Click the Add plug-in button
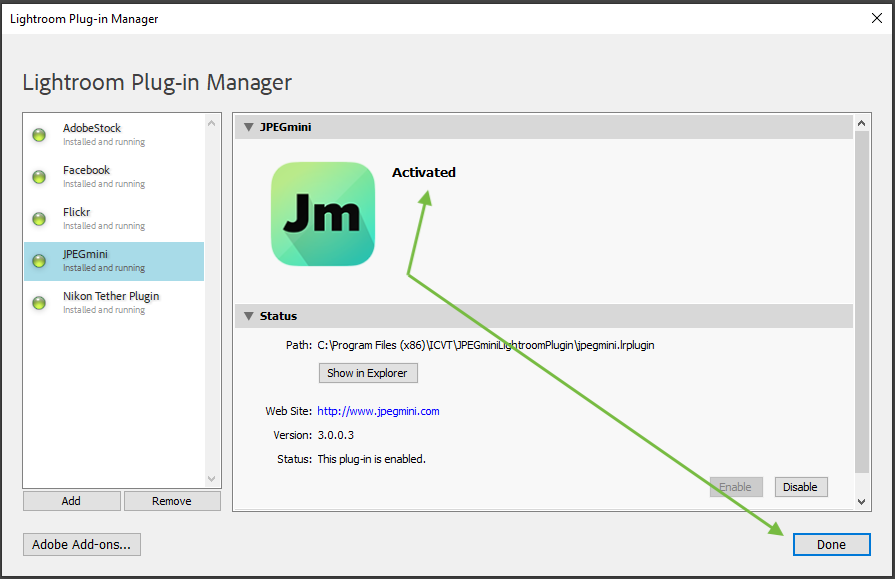This screenshot has width=895, height=579. (71, 501)
